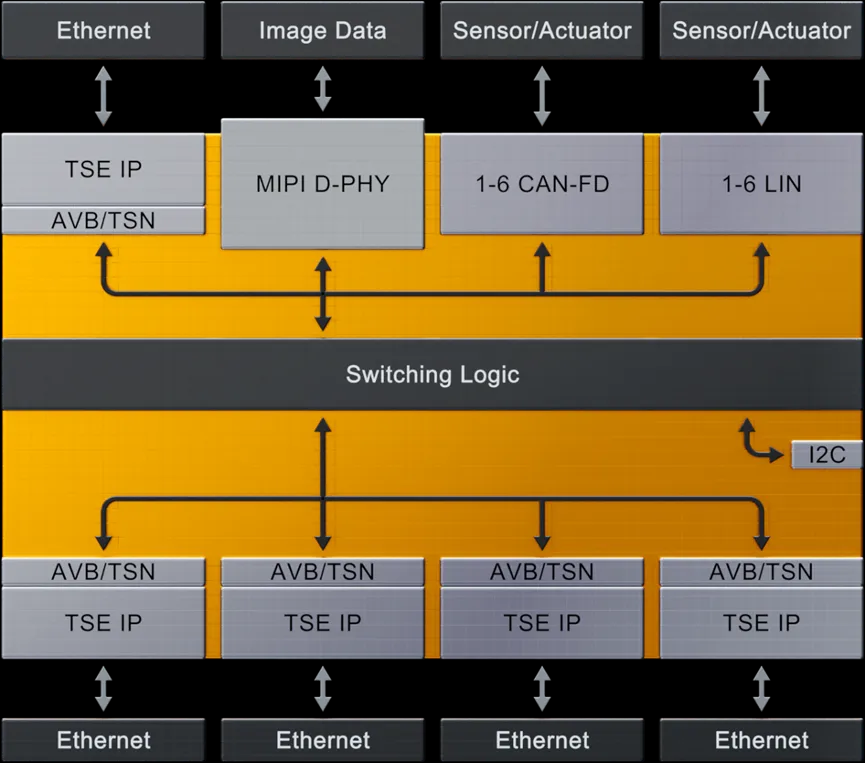Select the bottom-left AVB/TSN strip

pos(103,572)
